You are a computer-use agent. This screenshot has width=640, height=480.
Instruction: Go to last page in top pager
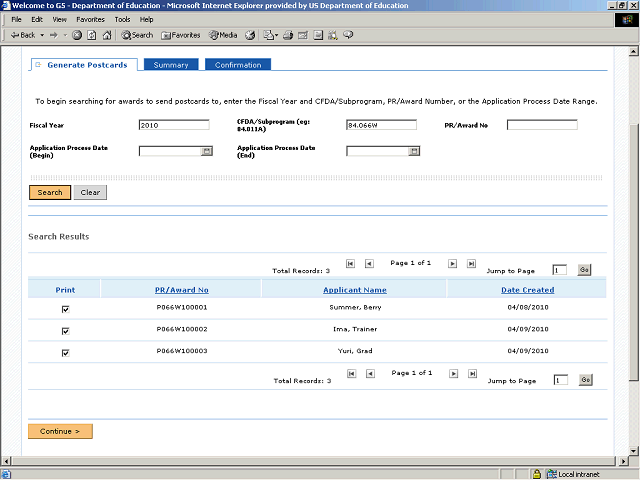tap(471, 264)
